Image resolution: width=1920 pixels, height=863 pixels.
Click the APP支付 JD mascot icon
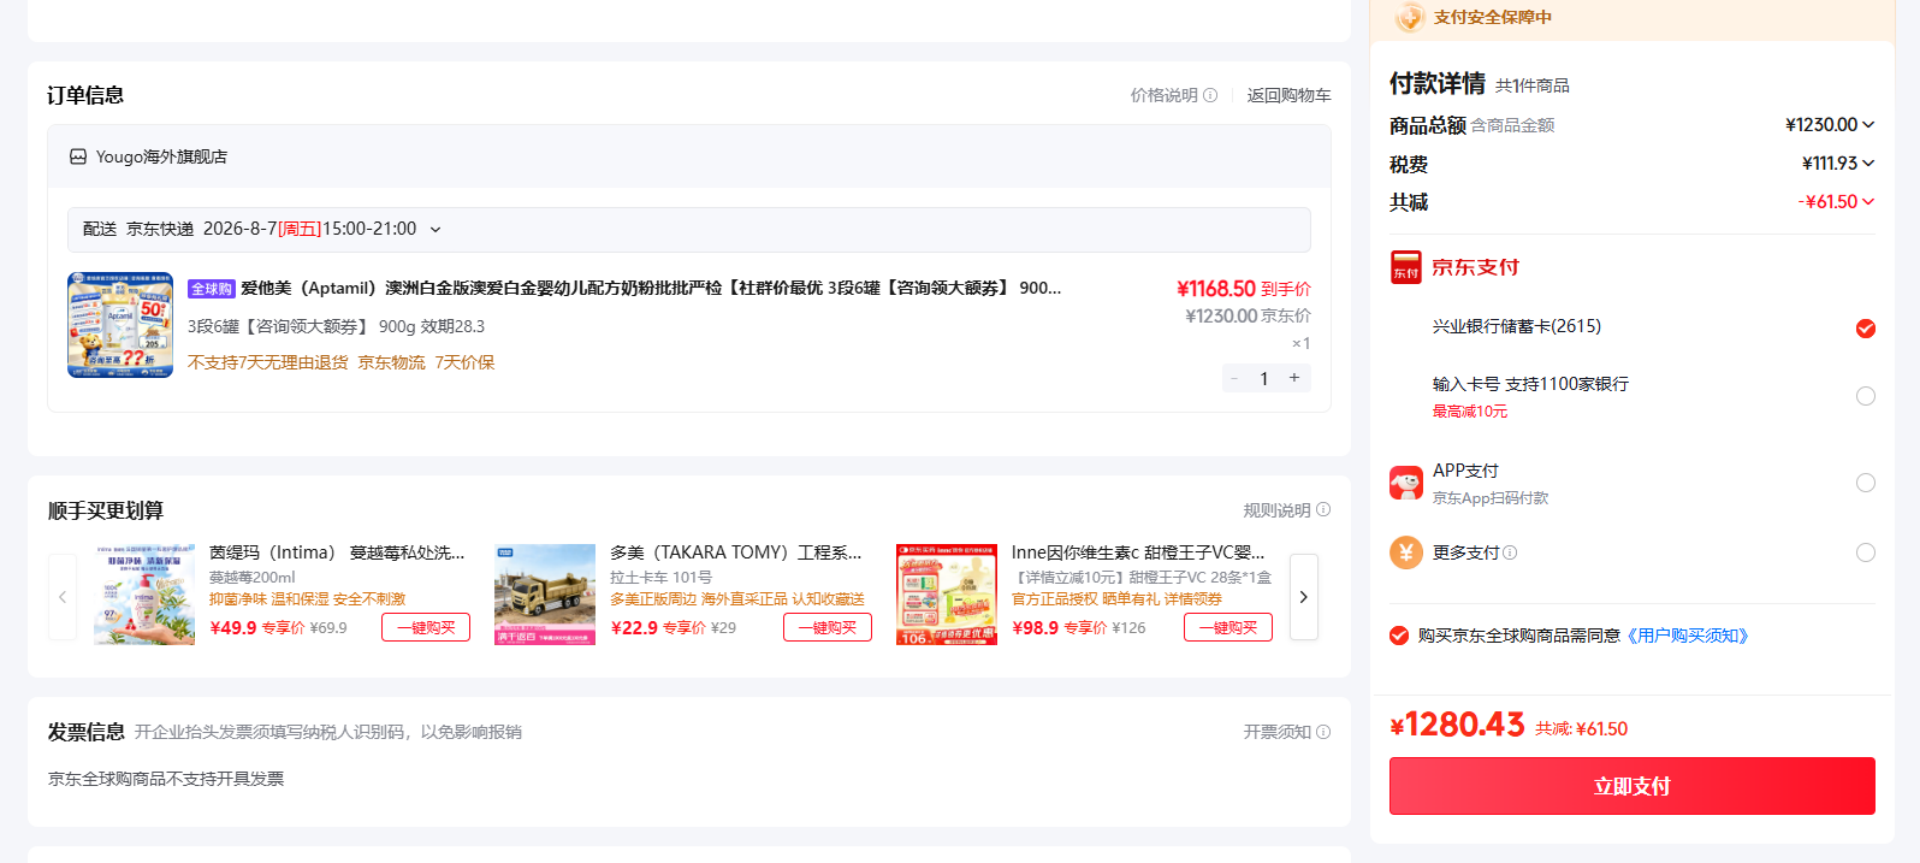pos(1406,483)
